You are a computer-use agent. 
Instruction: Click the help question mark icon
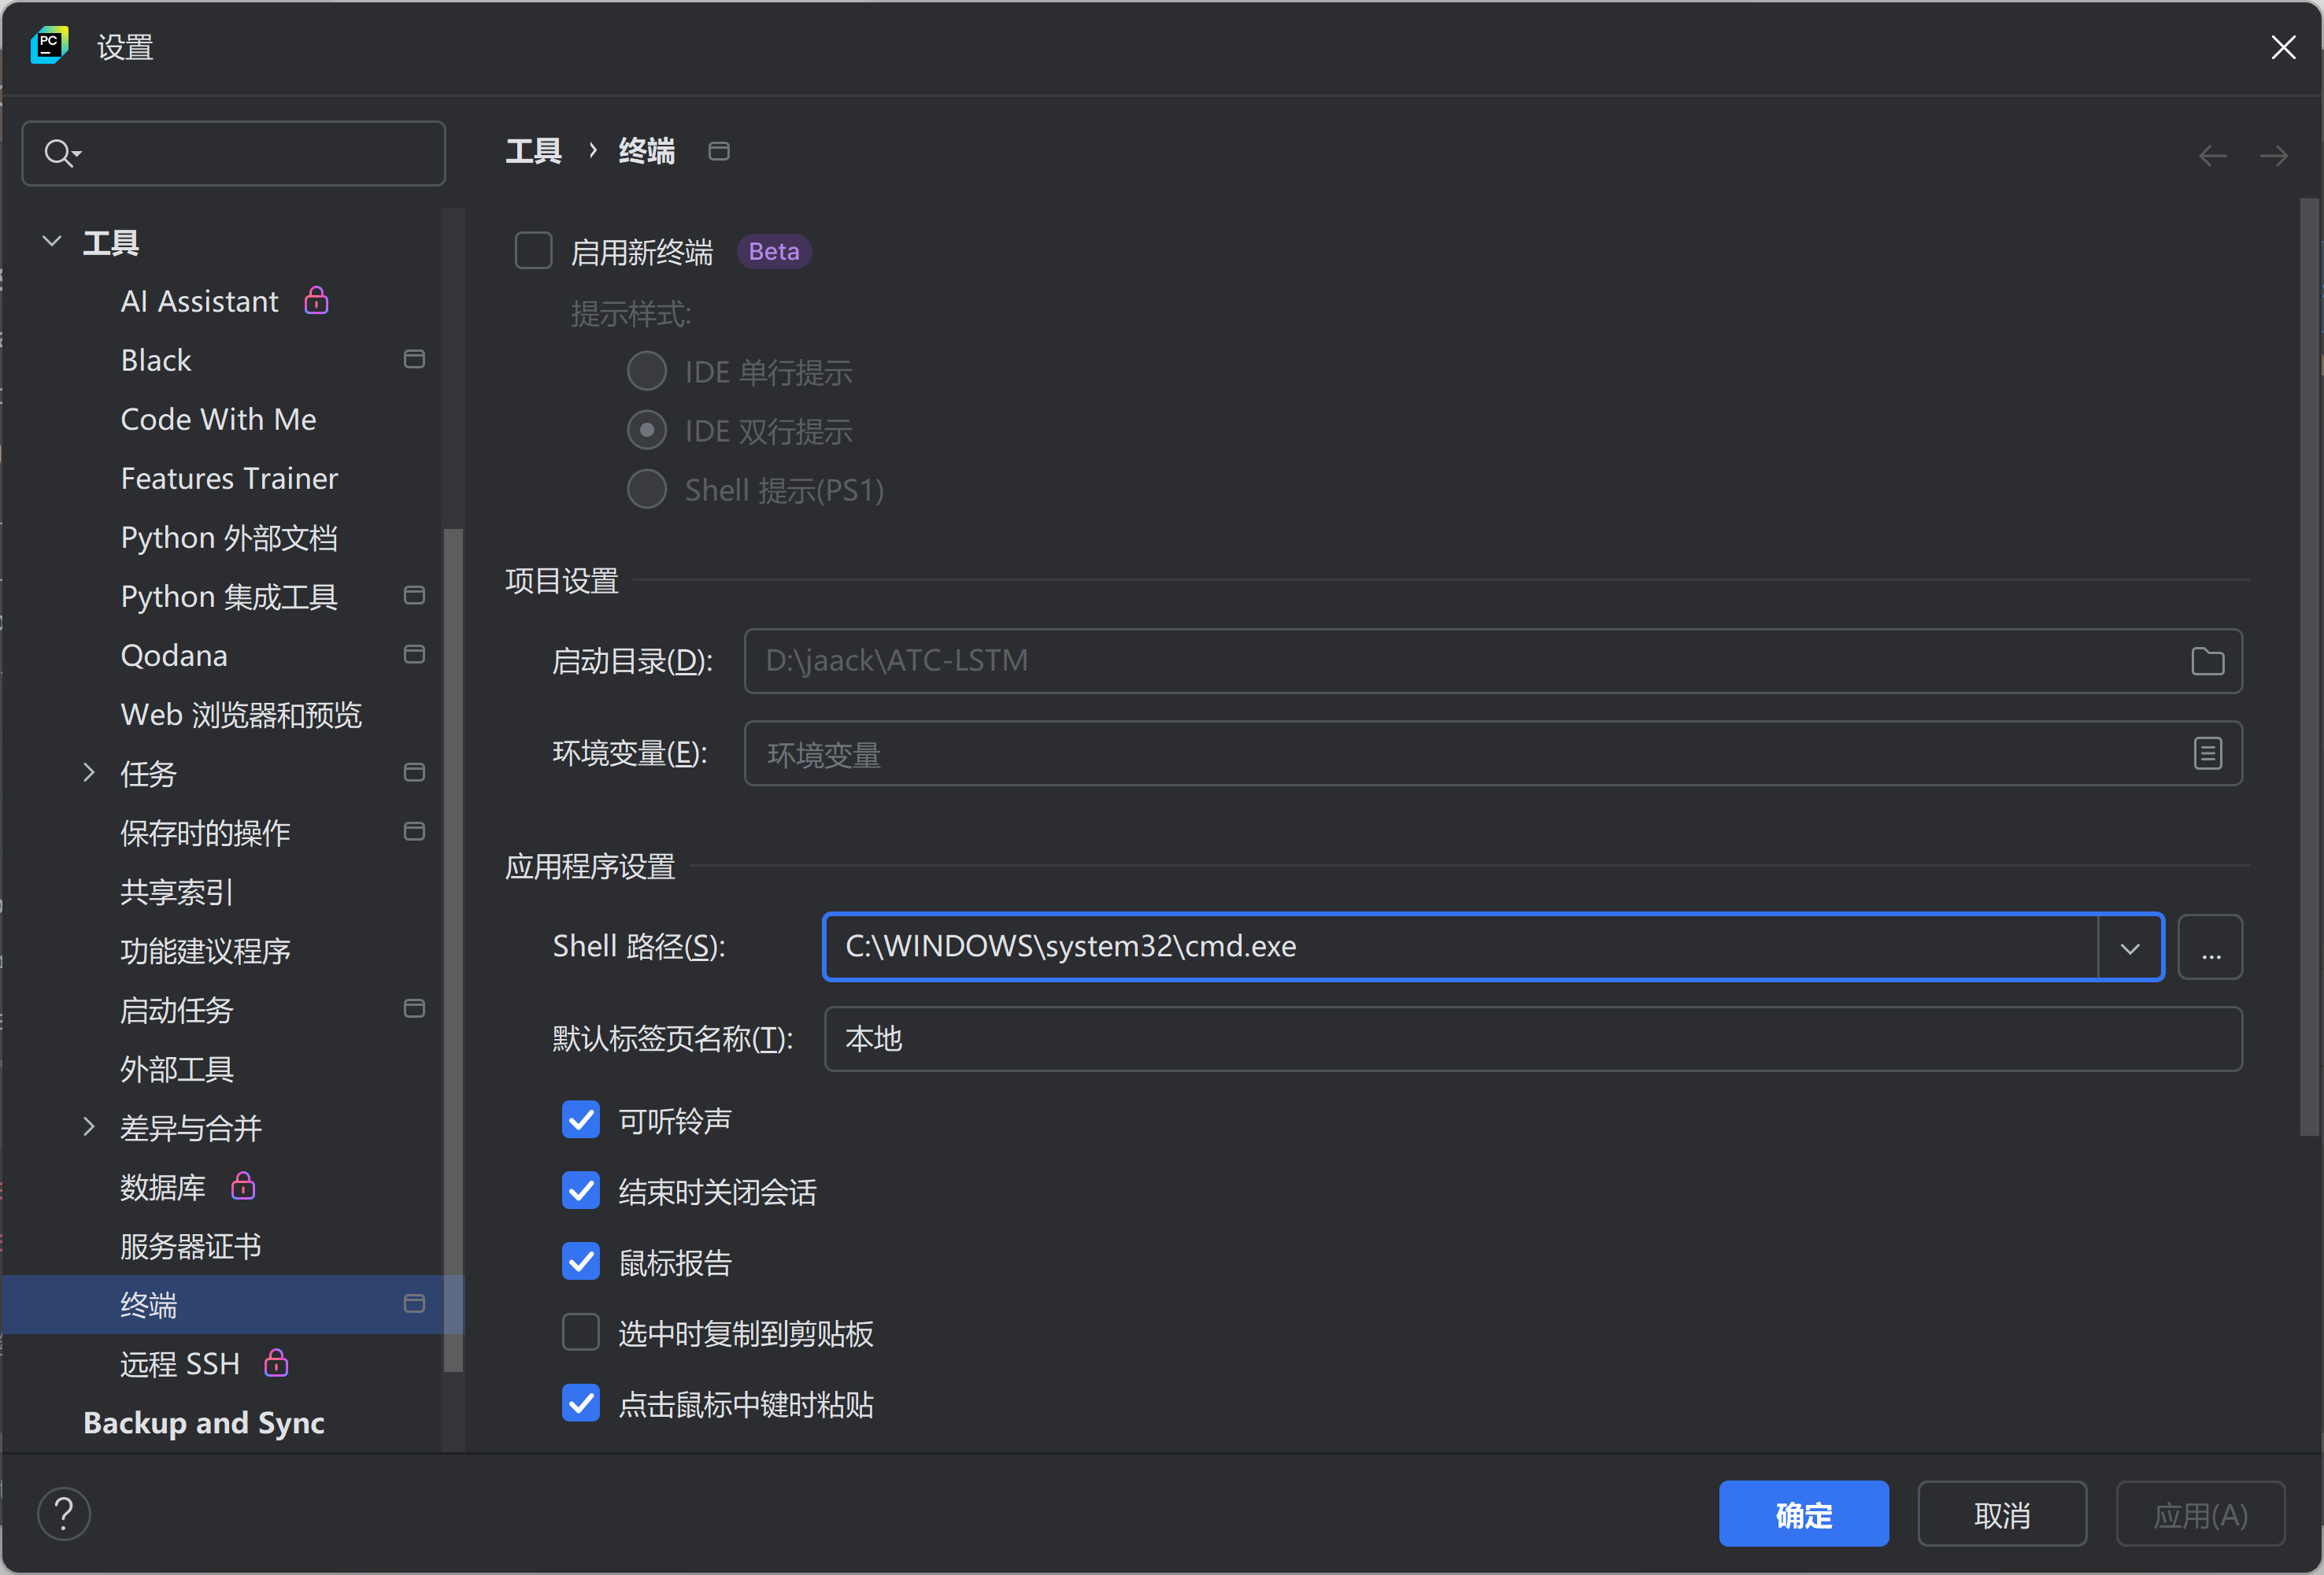pyautogui.click(x=64, y=1513)
